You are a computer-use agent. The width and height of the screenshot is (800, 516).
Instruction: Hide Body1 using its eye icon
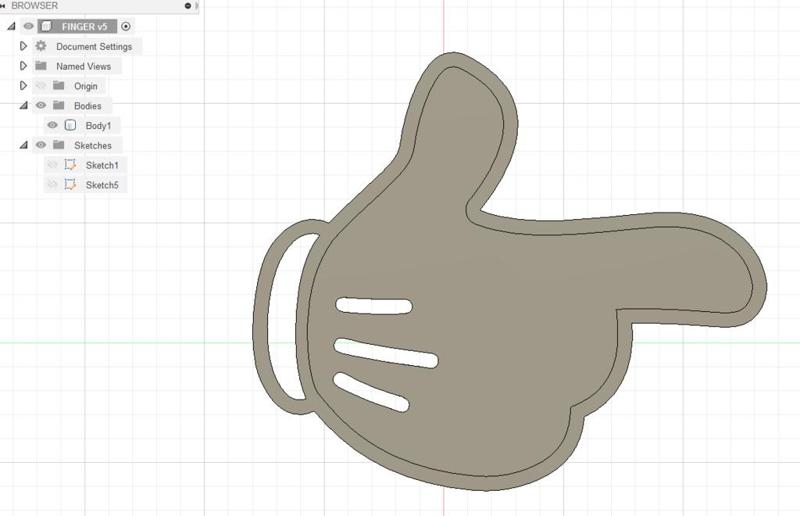click(53, 125)
